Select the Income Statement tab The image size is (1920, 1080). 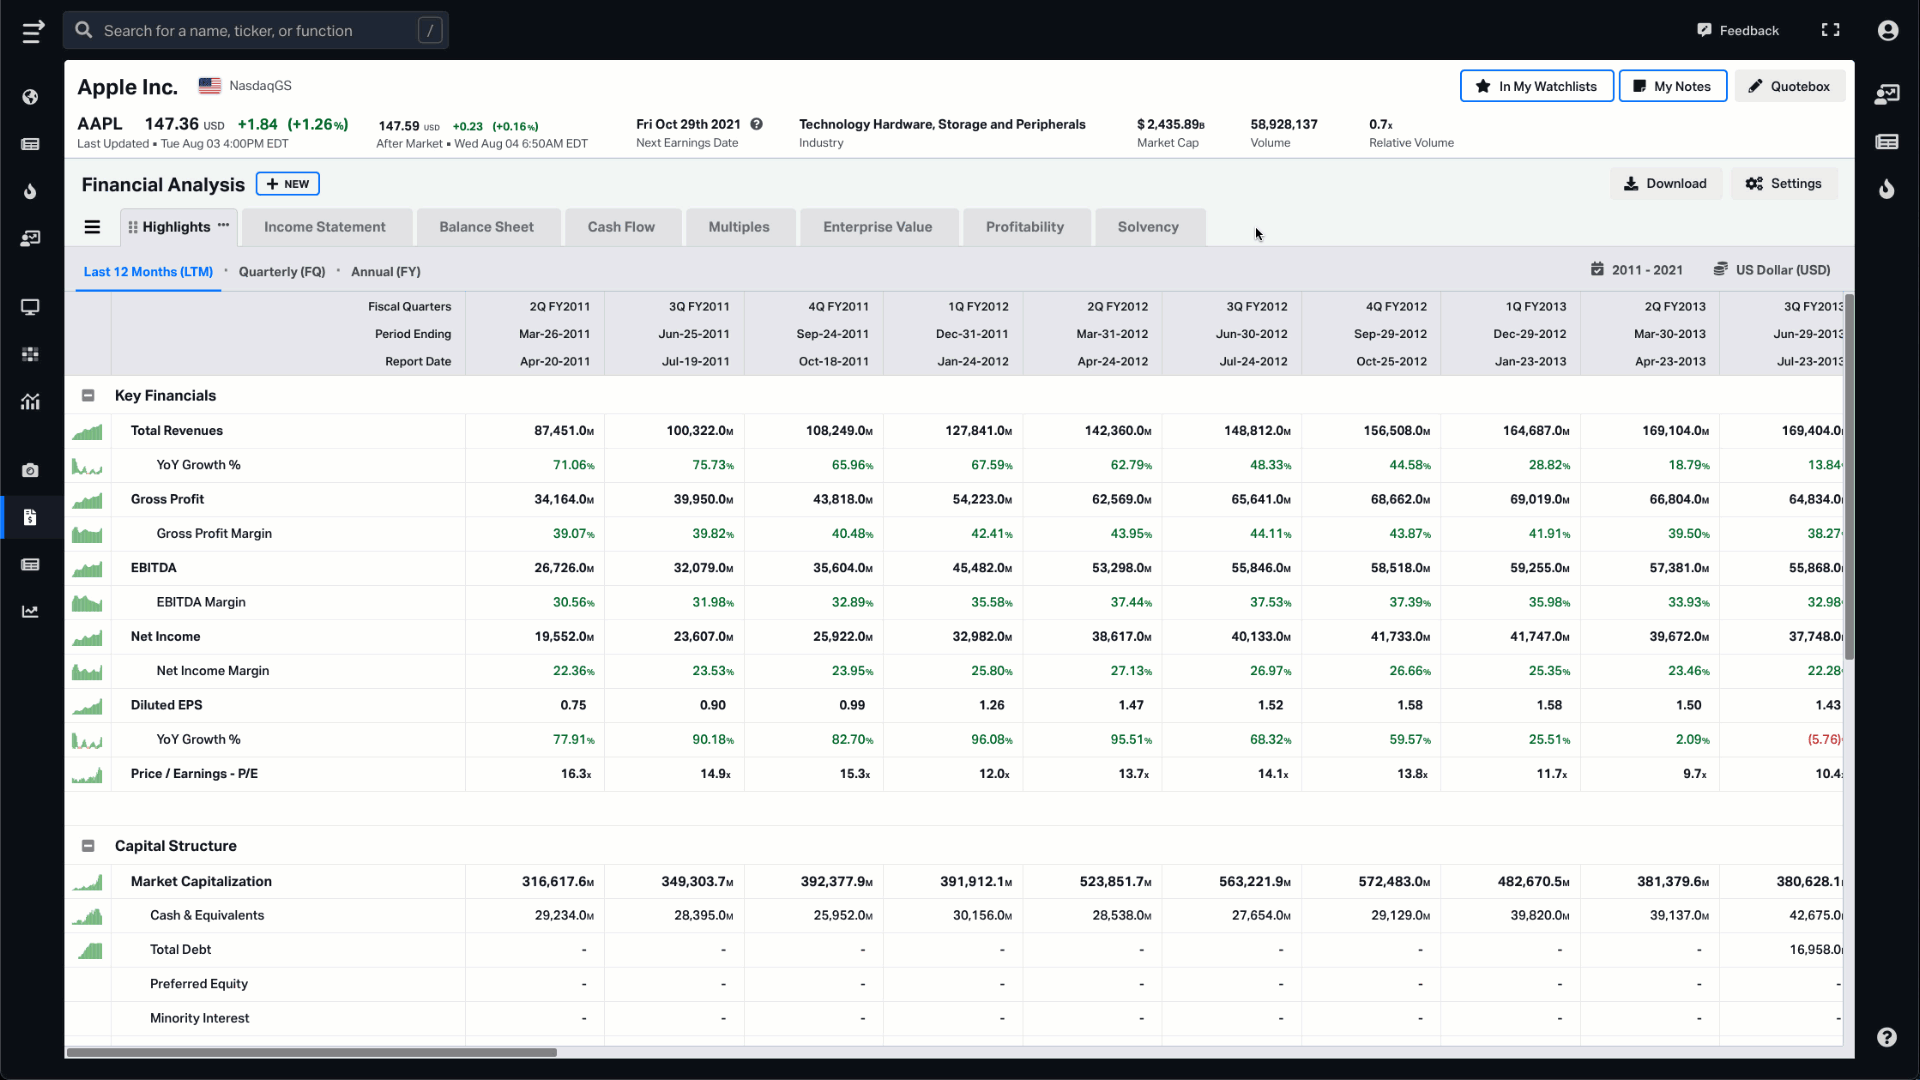pyautogui.click(x=324, y=225)
